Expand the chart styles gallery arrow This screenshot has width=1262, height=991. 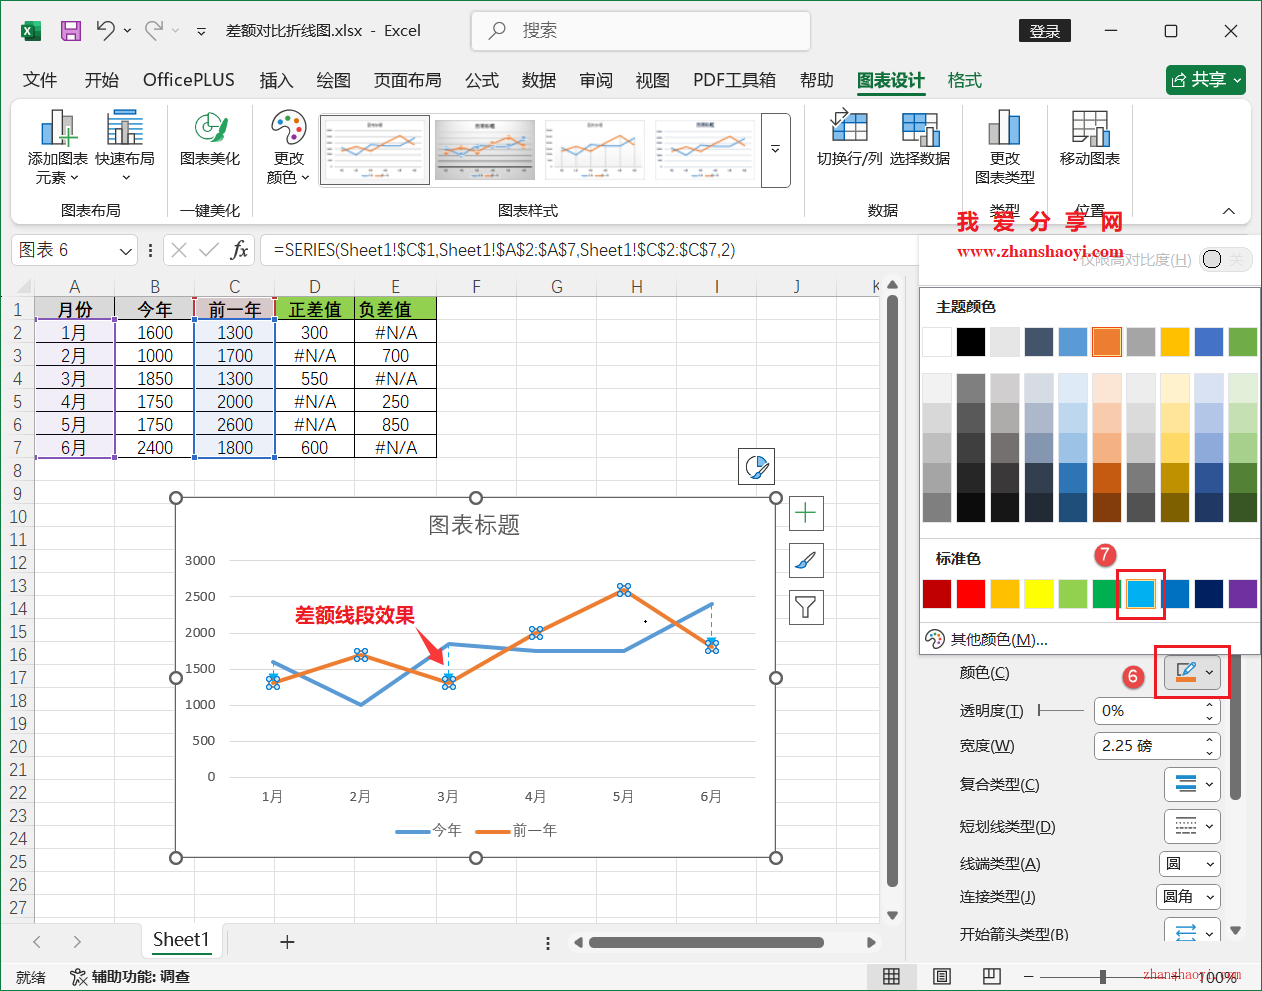(x=775, y=150)
